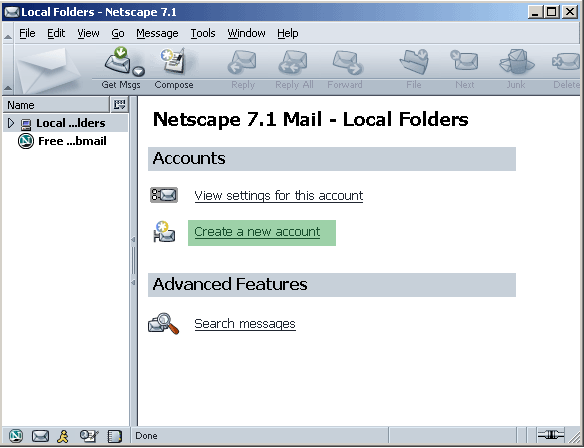
Task: Open Address Book from component bar
Action: pos(115,436)
